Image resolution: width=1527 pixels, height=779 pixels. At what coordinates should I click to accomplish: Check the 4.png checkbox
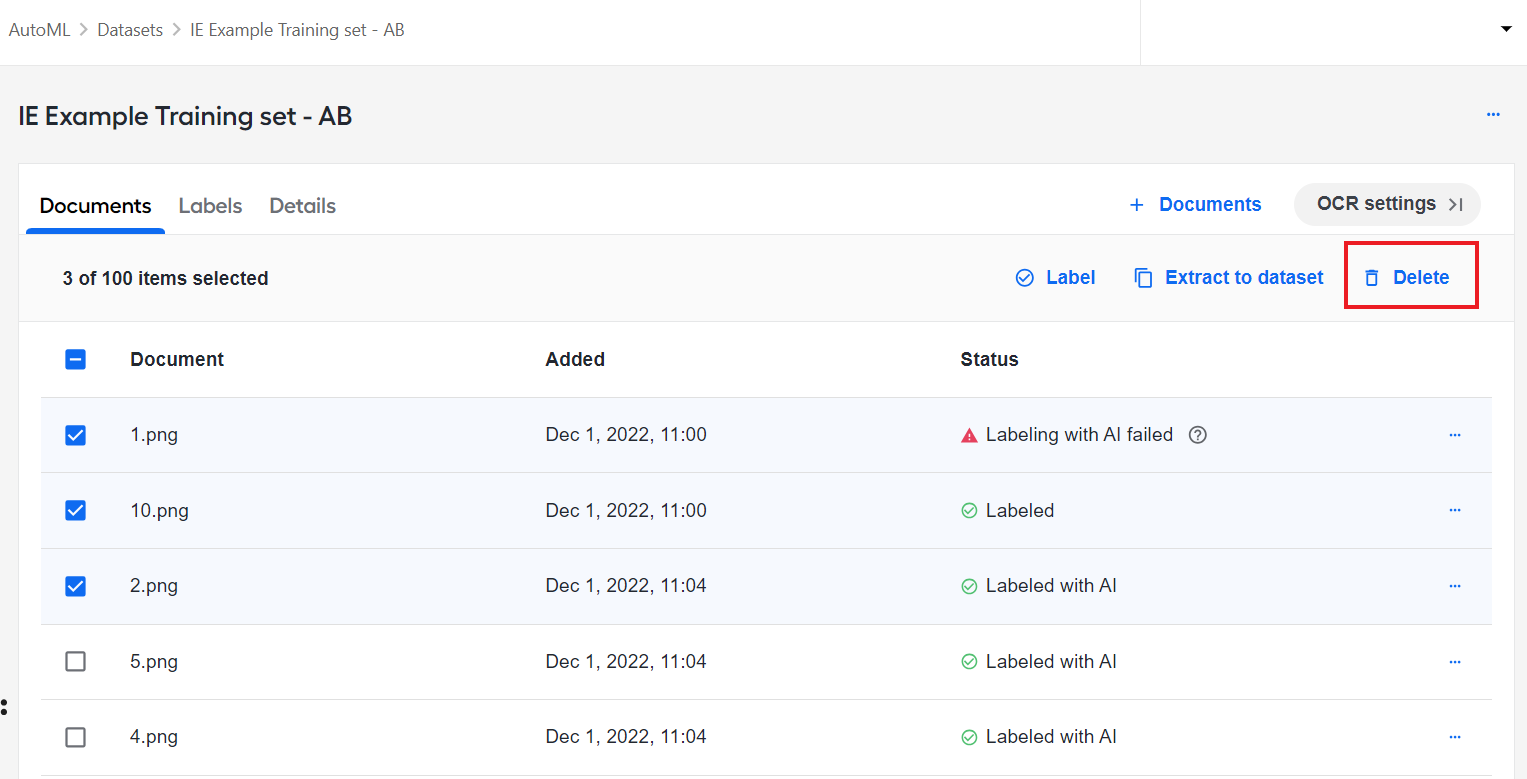[75, 737]
